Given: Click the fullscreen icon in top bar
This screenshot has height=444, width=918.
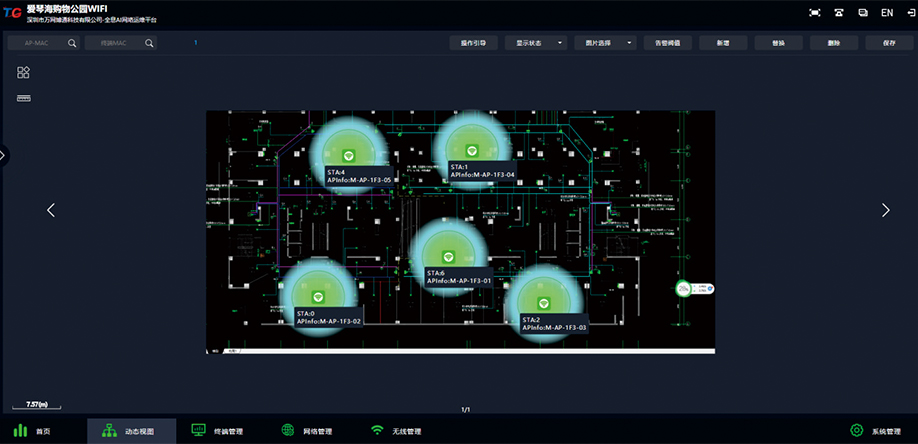Looking at the screenshot, I should tap(814, 13).
